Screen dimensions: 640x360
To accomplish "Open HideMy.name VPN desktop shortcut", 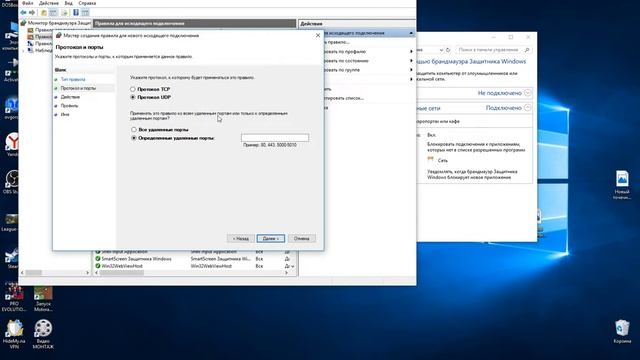I will pyautogui.click(x=14, y=334).
